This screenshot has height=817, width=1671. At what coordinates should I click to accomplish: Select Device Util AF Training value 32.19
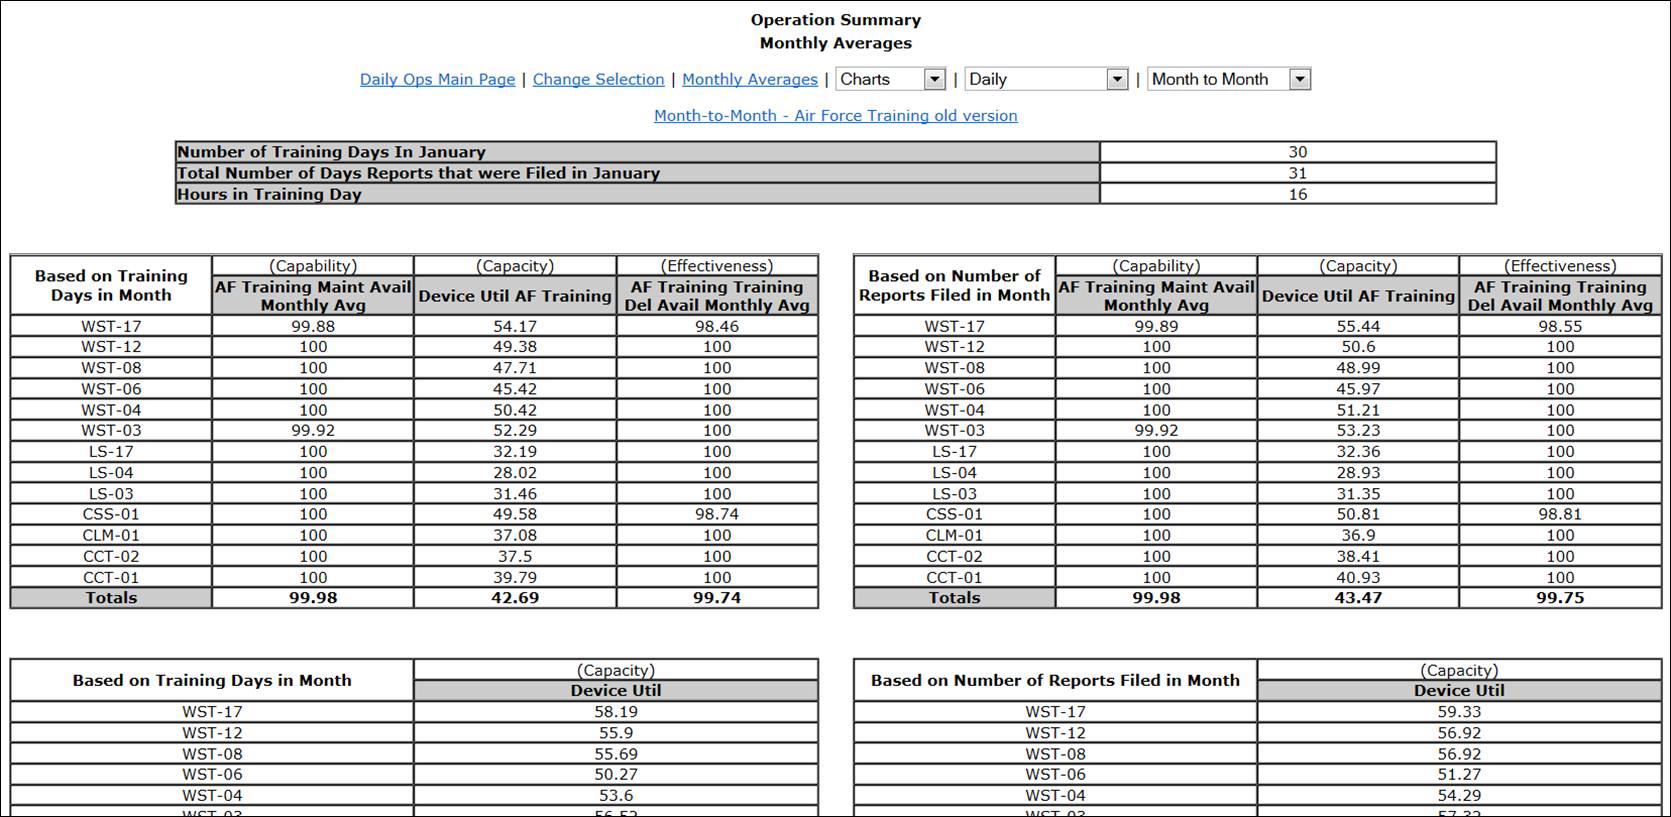pyautogui.click(x=515, y=452)
